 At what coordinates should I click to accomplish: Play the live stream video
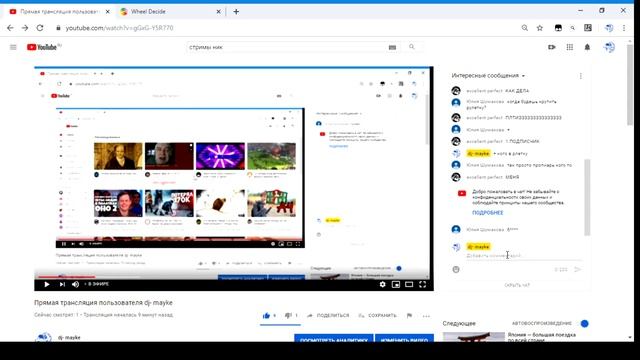point(47,284)
